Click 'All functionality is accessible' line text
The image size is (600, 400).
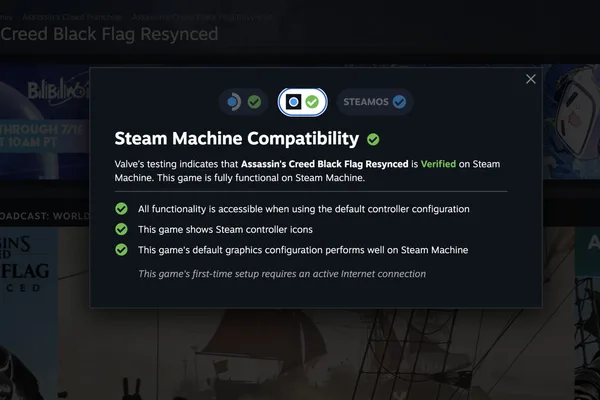(x=304, y=209)
